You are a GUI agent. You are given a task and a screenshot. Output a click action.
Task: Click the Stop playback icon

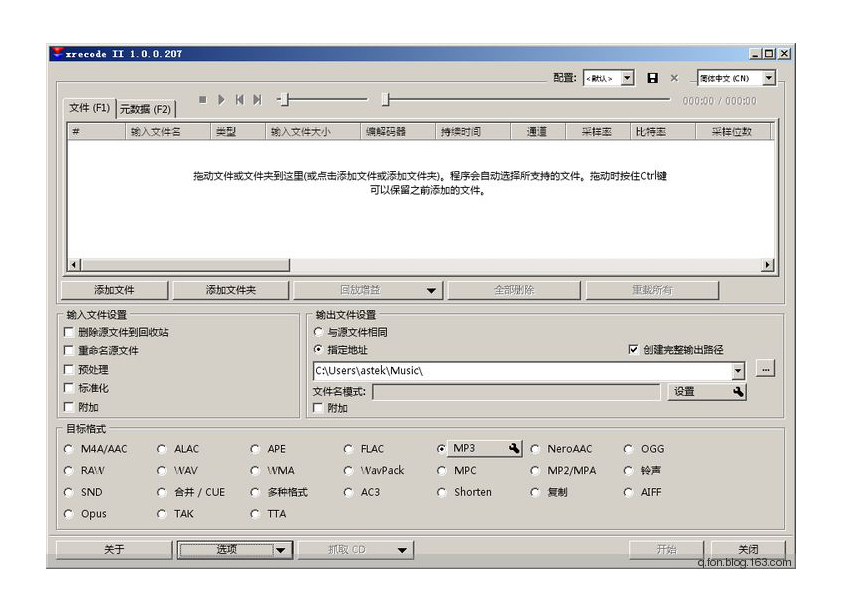pos(202,99)
